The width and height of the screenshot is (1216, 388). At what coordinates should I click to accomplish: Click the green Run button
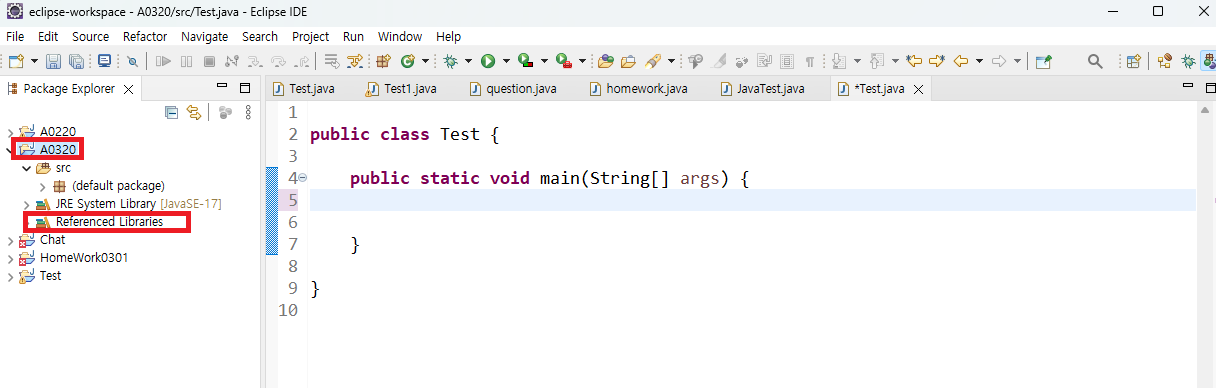coord(488,61)
